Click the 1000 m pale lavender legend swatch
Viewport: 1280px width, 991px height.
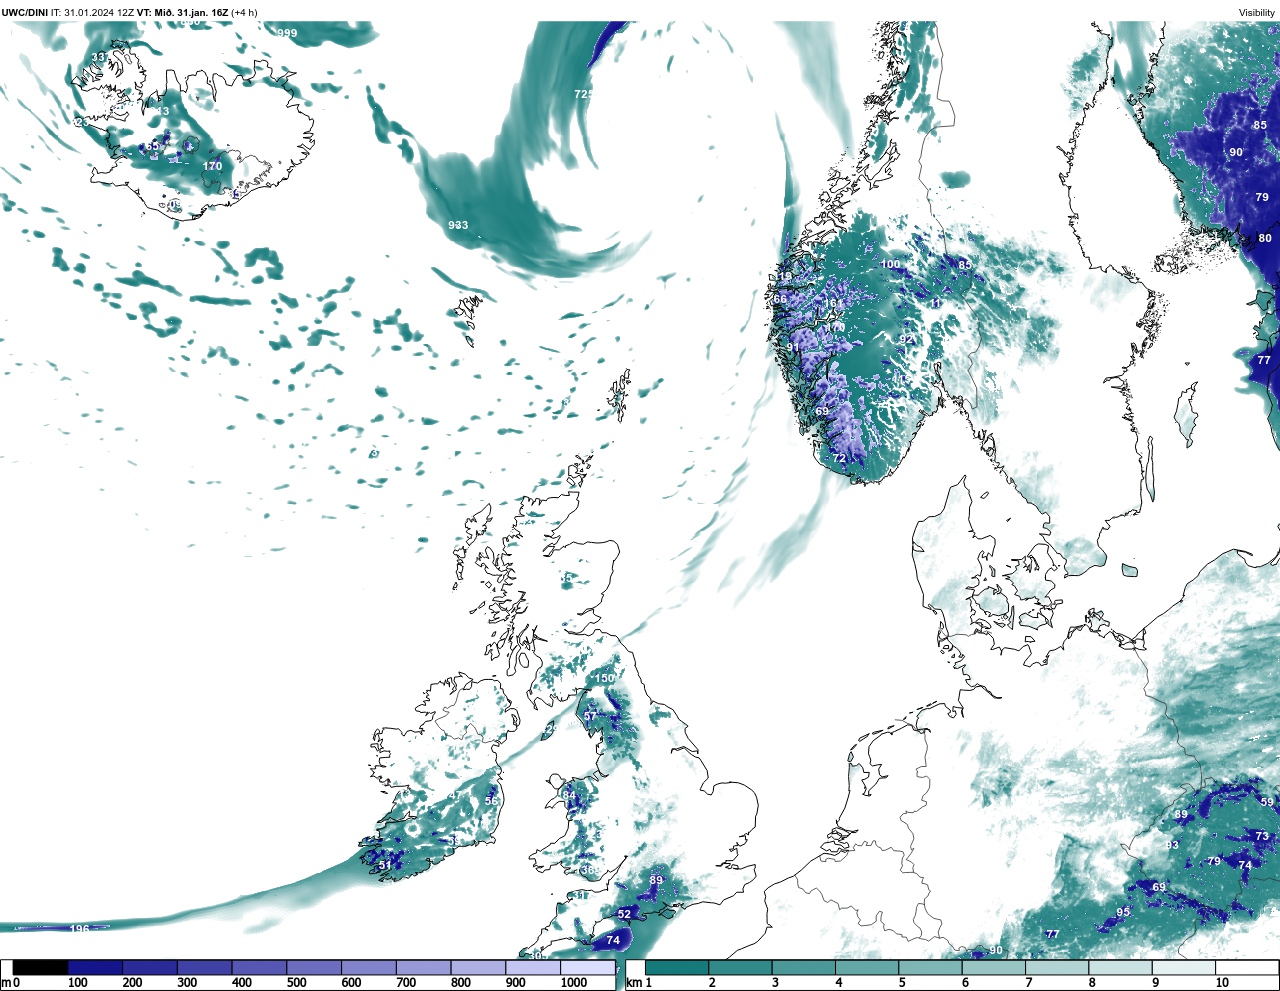(x=587, y=968)
